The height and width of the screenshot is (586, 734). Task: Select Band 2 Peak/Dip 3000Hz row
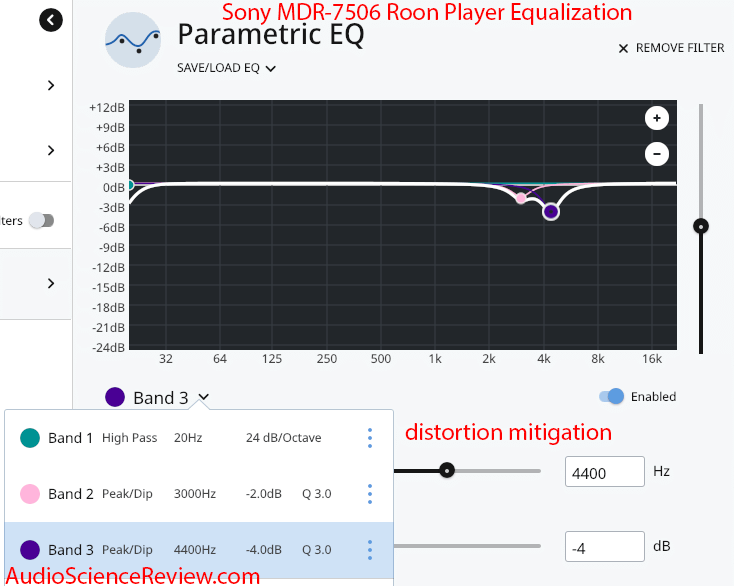[x=199, y=494]
